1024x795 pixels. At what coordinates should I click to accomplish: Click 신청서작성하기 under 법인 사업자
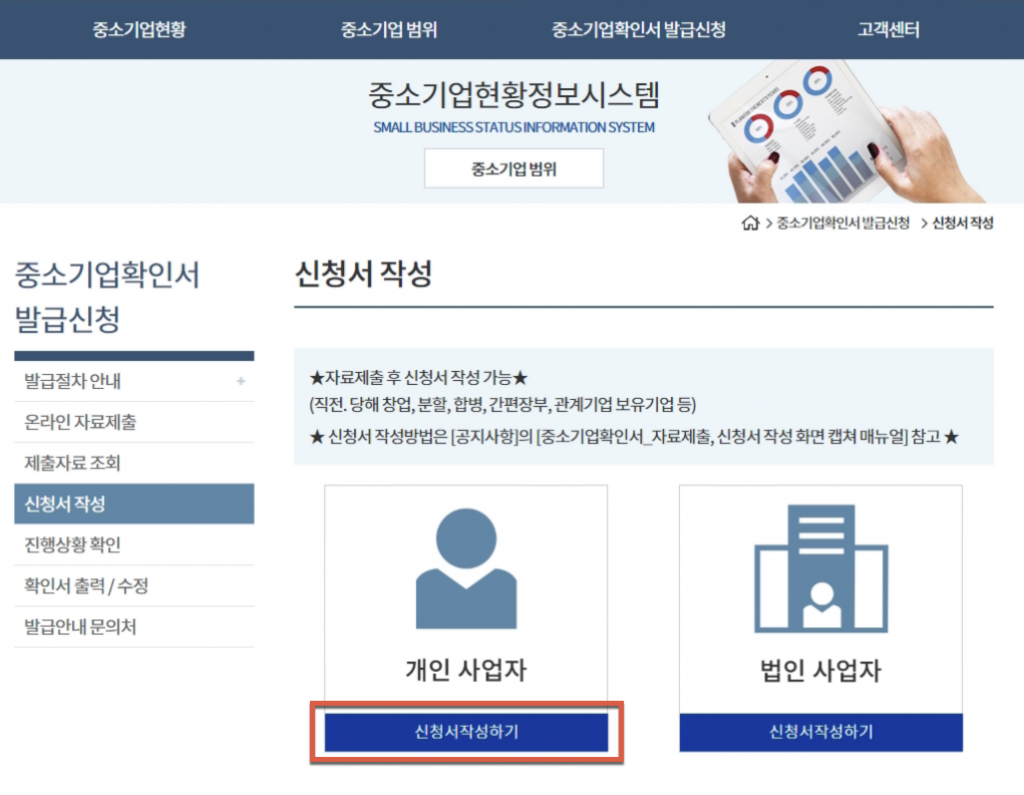click(820, 732)
